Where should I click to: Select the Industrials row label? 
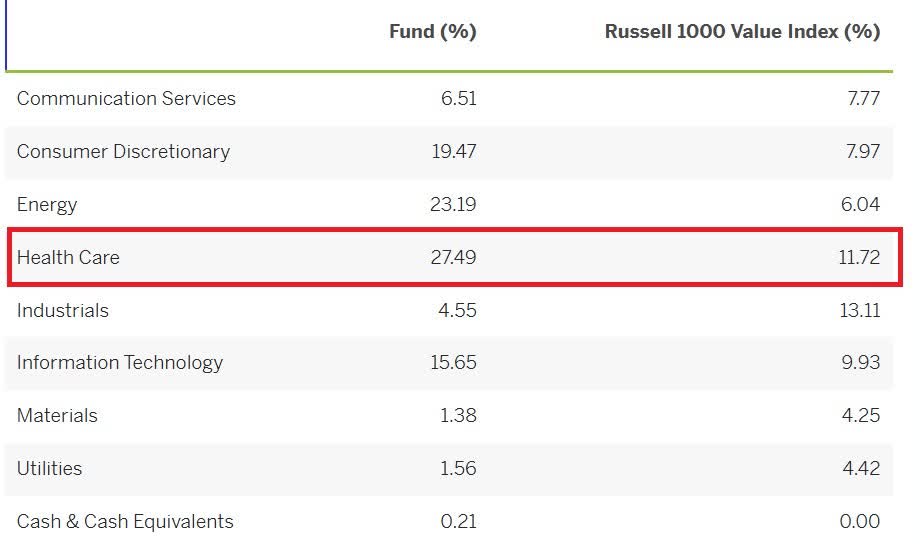pyautogui.click(x=63, y=310)
